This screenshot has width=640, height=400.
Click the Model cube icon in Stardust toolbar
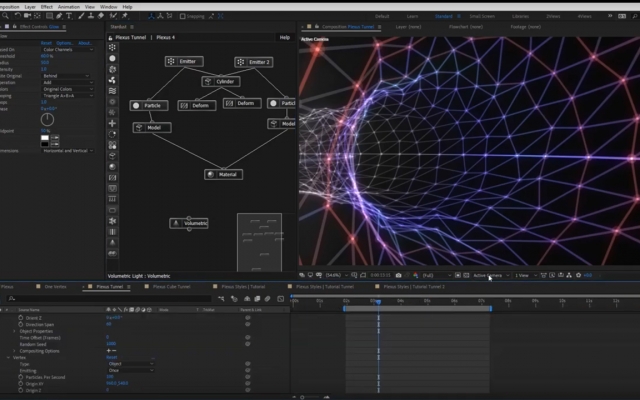tap(112, 156)
